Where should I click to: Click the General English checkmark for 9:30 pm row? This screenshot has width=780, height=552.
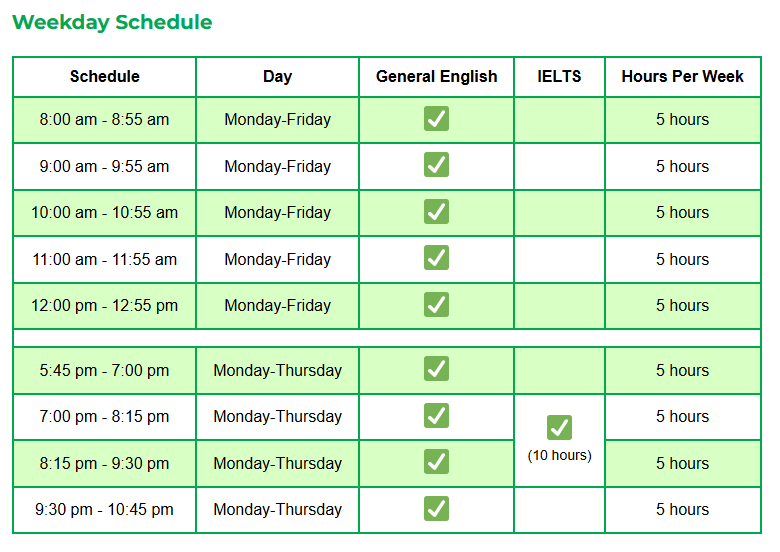[x=436, y=509]
